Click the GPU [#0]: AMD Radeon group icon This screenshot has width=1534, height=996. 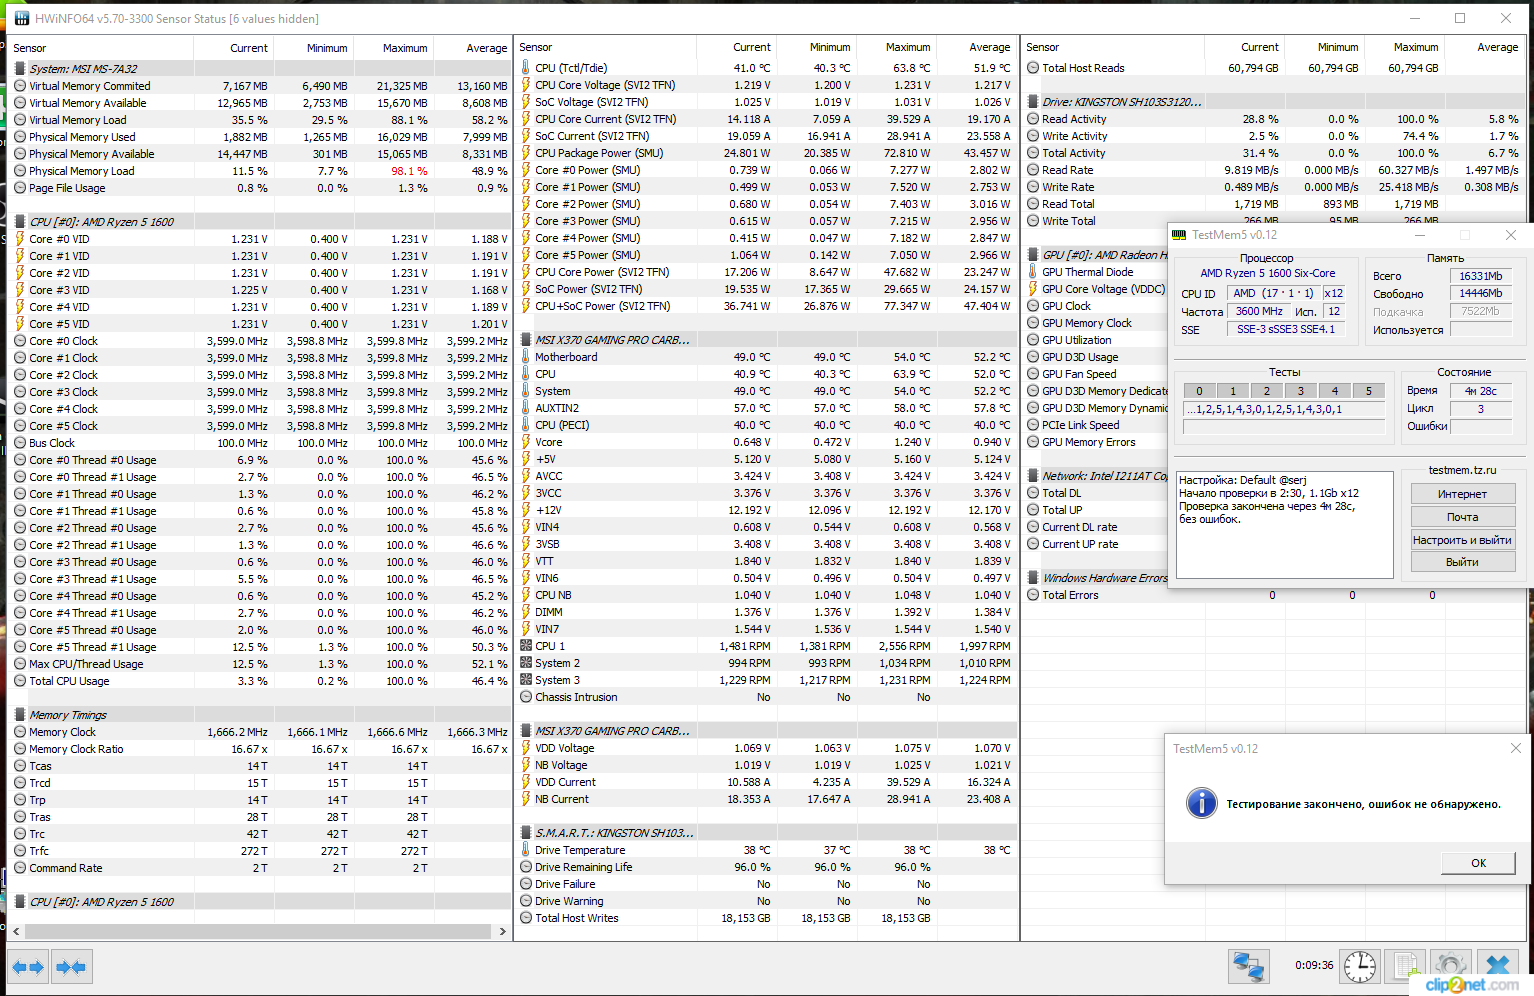tap(1033, 255)
